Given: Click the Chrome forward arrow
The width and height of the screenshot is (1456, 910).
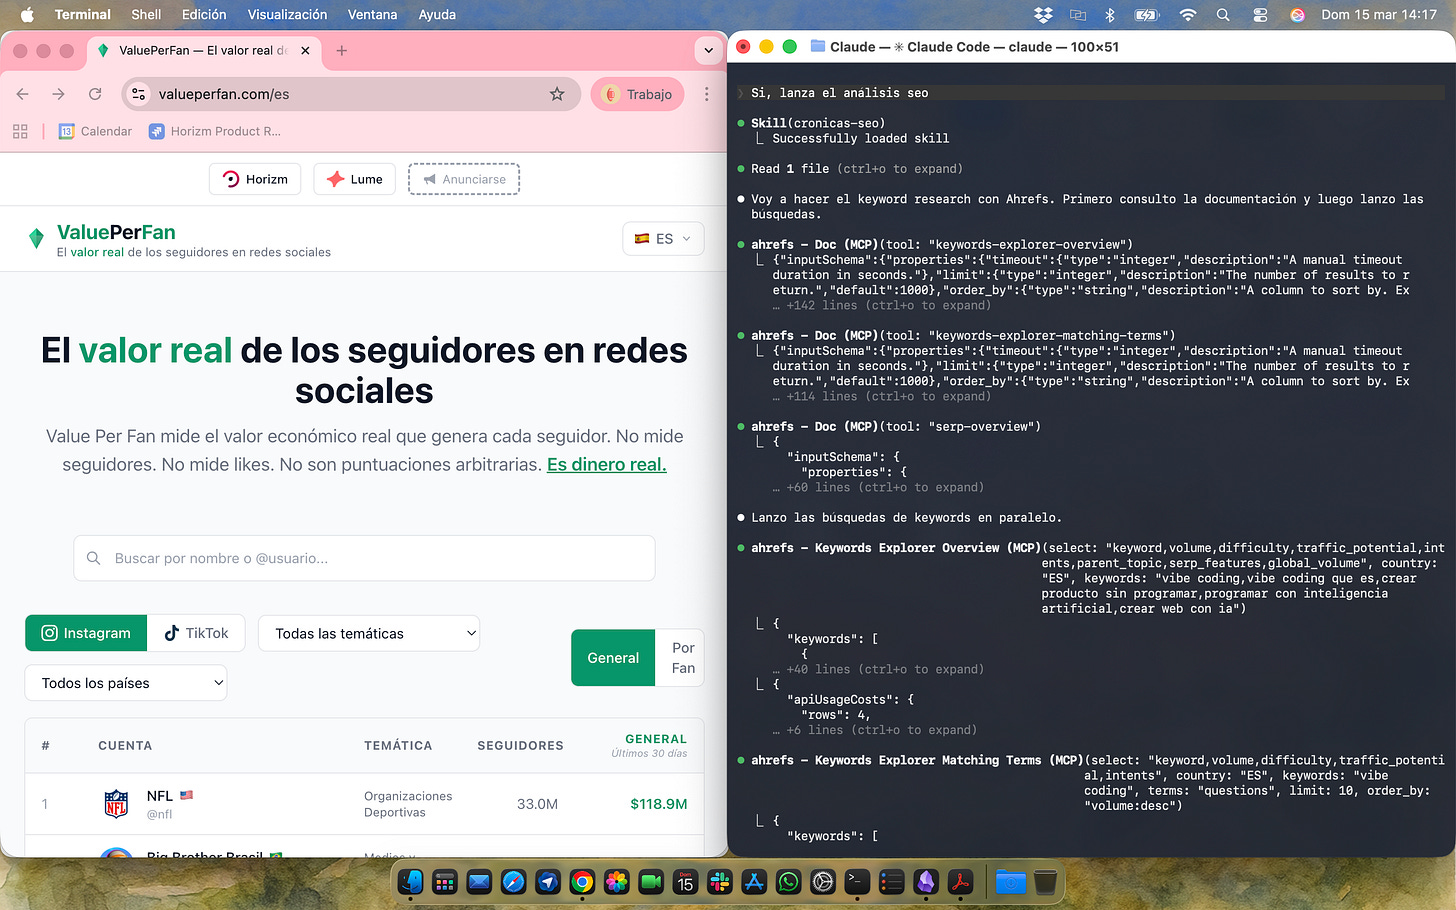Looking at the screenshot, I should coord(58,94).
